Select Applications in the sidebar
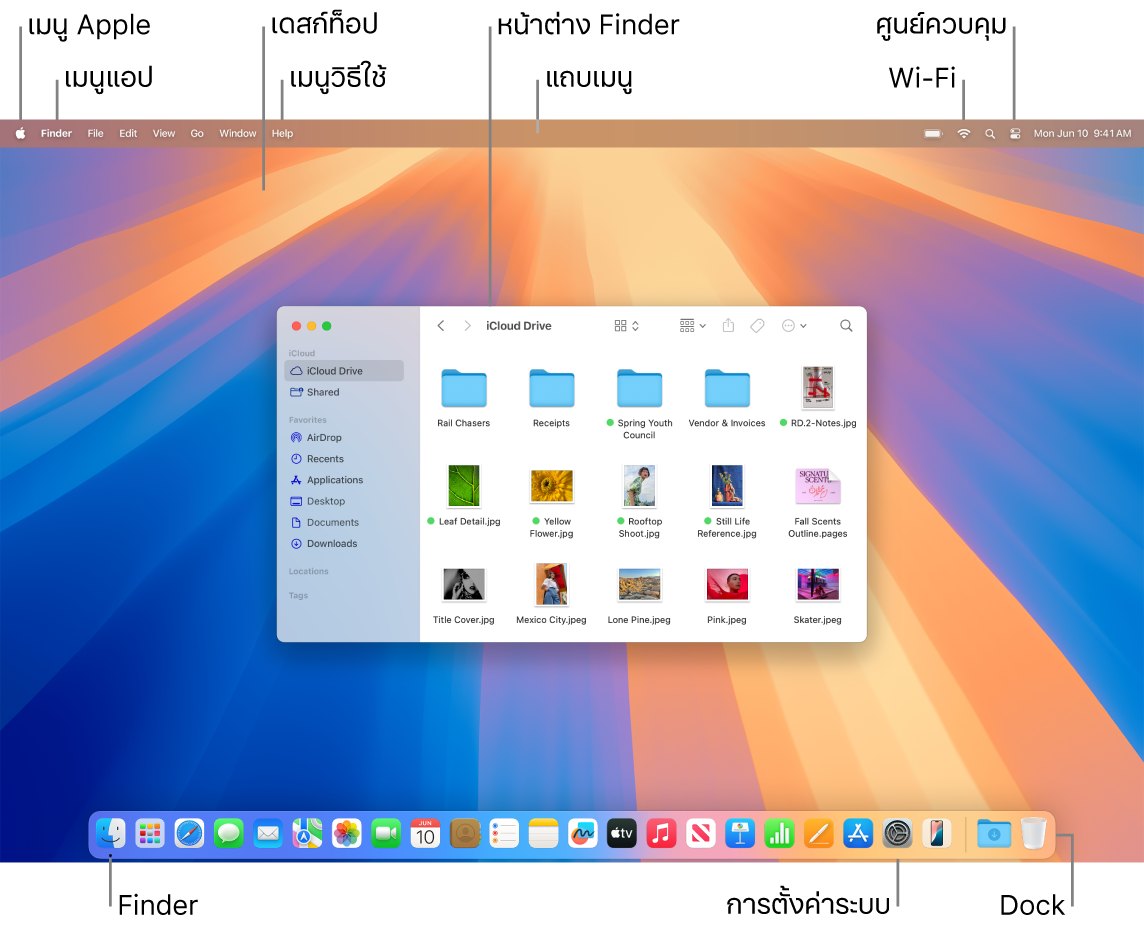Image resolution: width=1144 pixels, height=928 pixels. point(344,480)
